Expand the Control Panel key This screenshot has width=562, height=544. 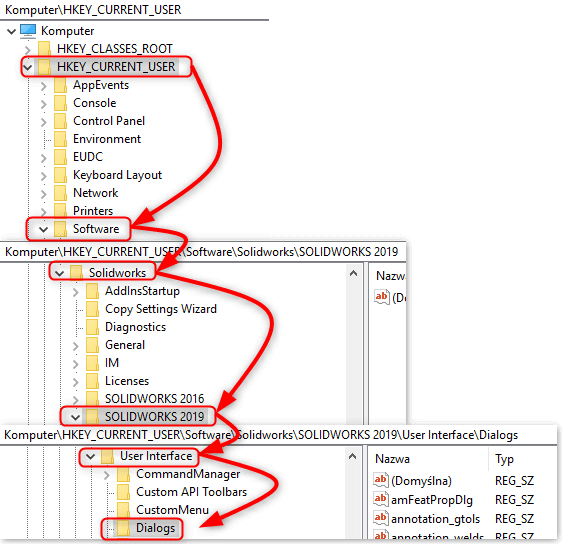pyautogui.click(x=43, y=122)
